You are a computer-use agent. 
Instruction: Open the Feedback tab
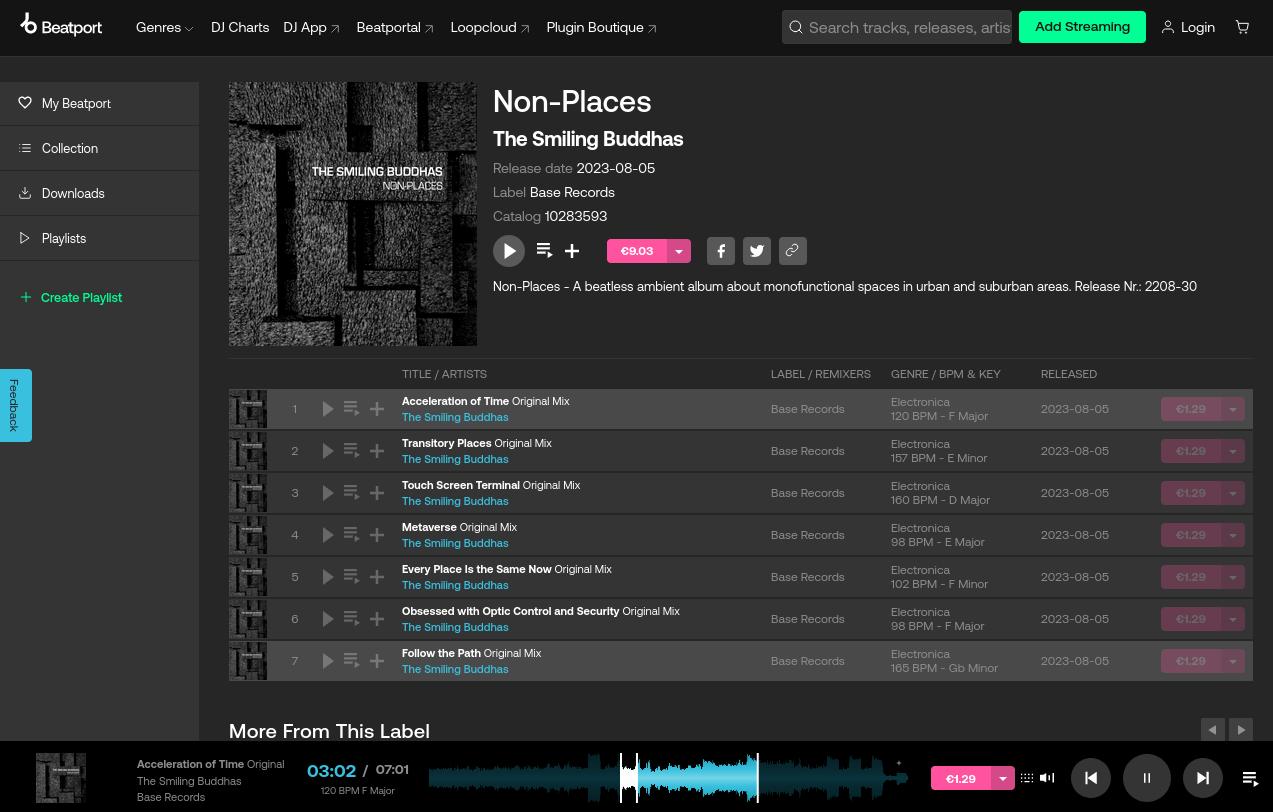[15, 405]
